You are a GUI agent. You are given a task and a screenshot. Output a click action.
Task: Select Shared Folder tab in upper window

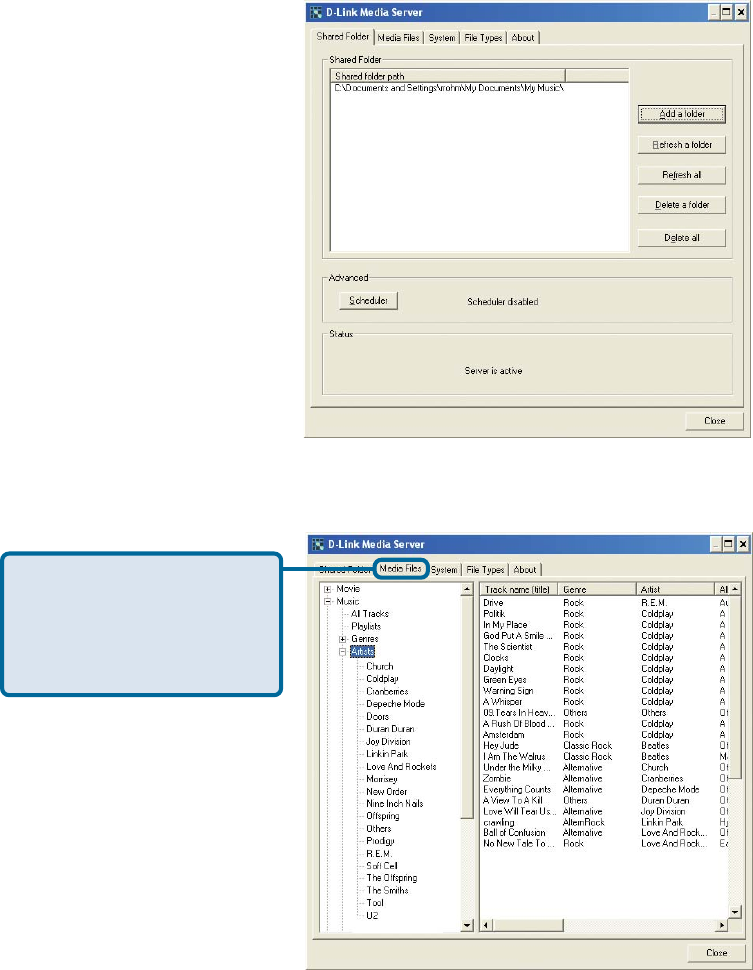(x=343, y=36)
